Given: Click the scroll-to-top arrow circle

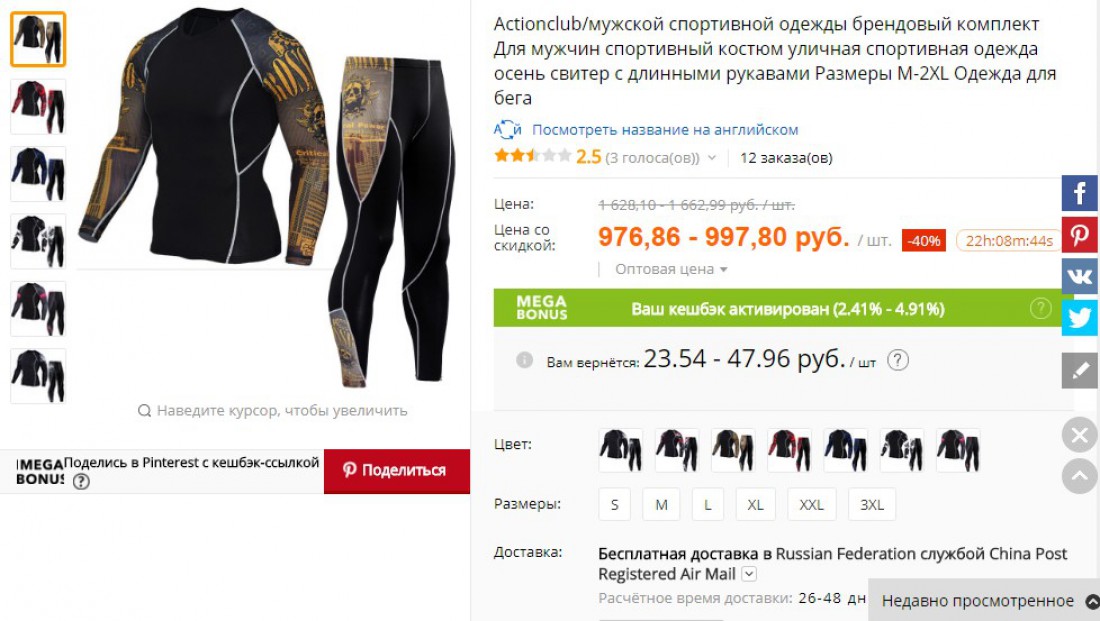Looking at the screenshot, I should (1080, 476).
